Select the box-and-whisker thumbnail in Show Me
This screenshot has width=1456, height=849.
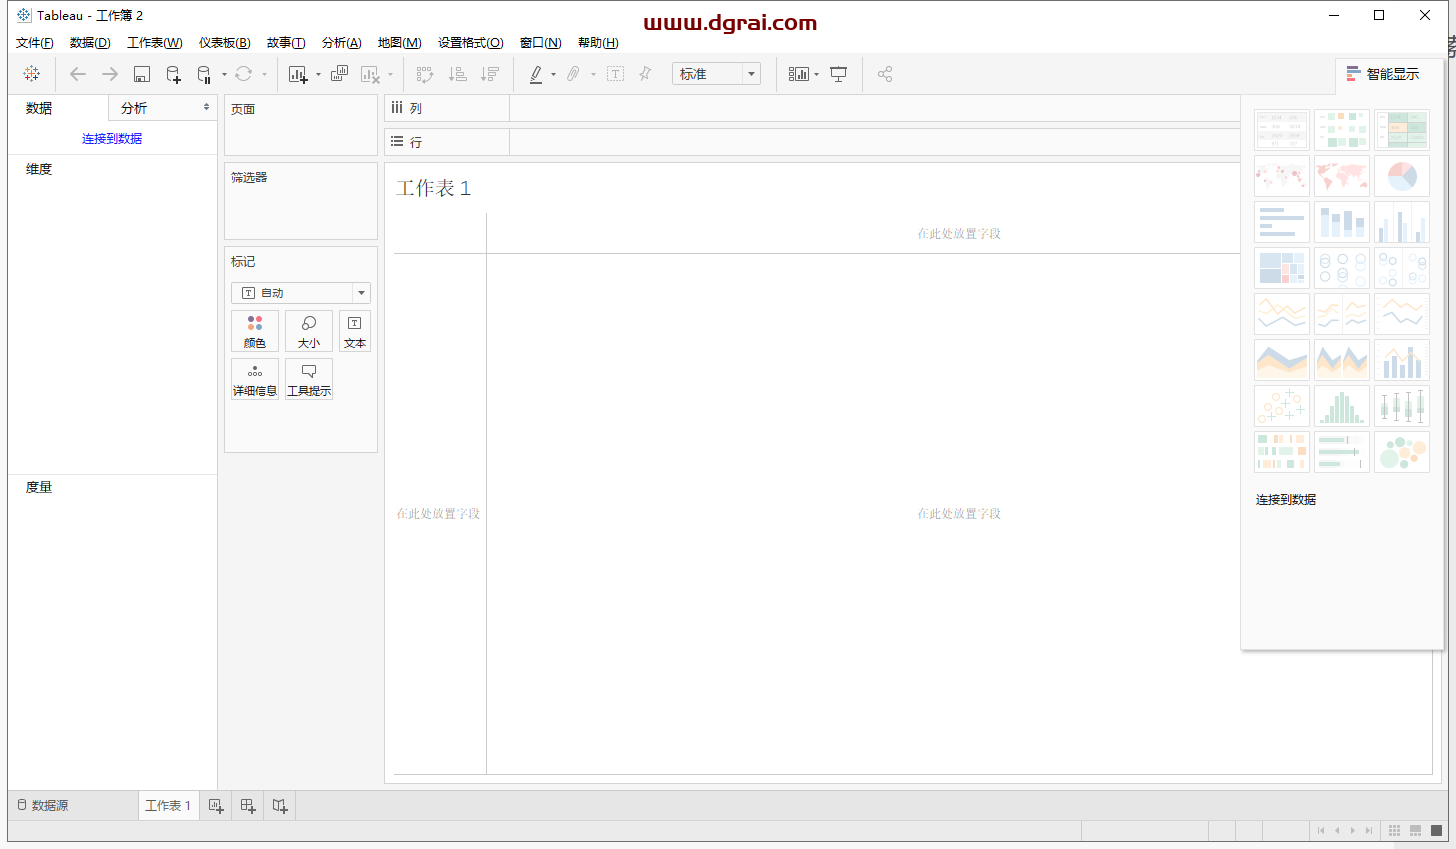pos(1402,406)
